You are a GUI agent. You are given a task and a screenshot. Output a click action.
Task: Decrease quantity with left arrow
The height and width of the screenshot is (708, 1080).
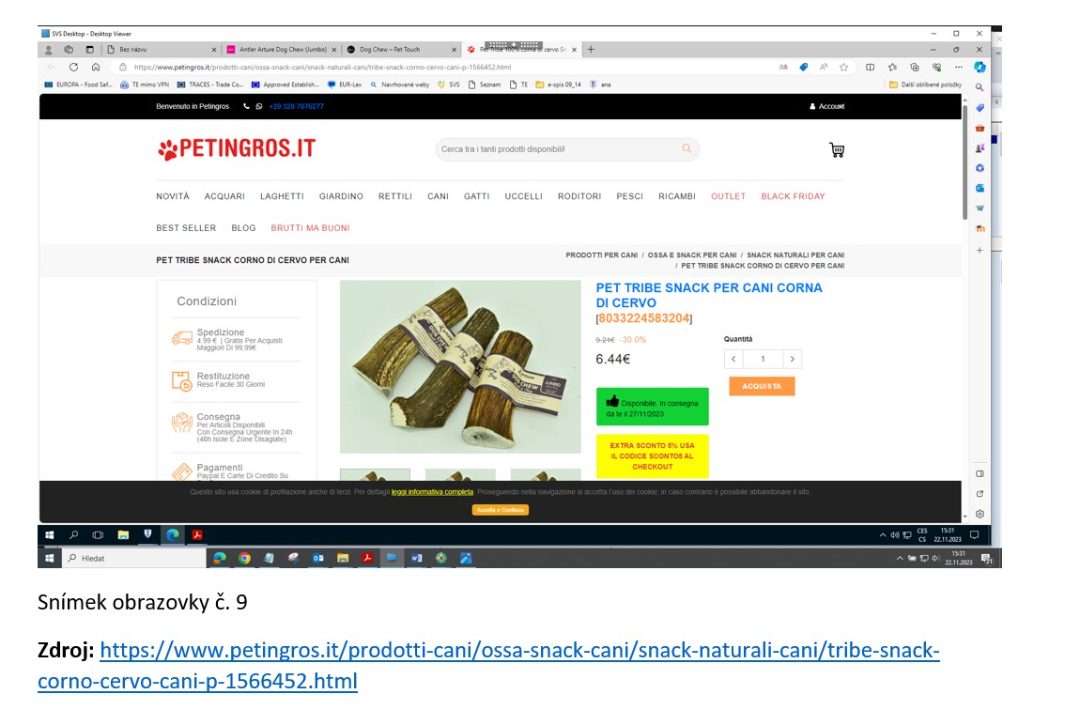coord(733,359)
